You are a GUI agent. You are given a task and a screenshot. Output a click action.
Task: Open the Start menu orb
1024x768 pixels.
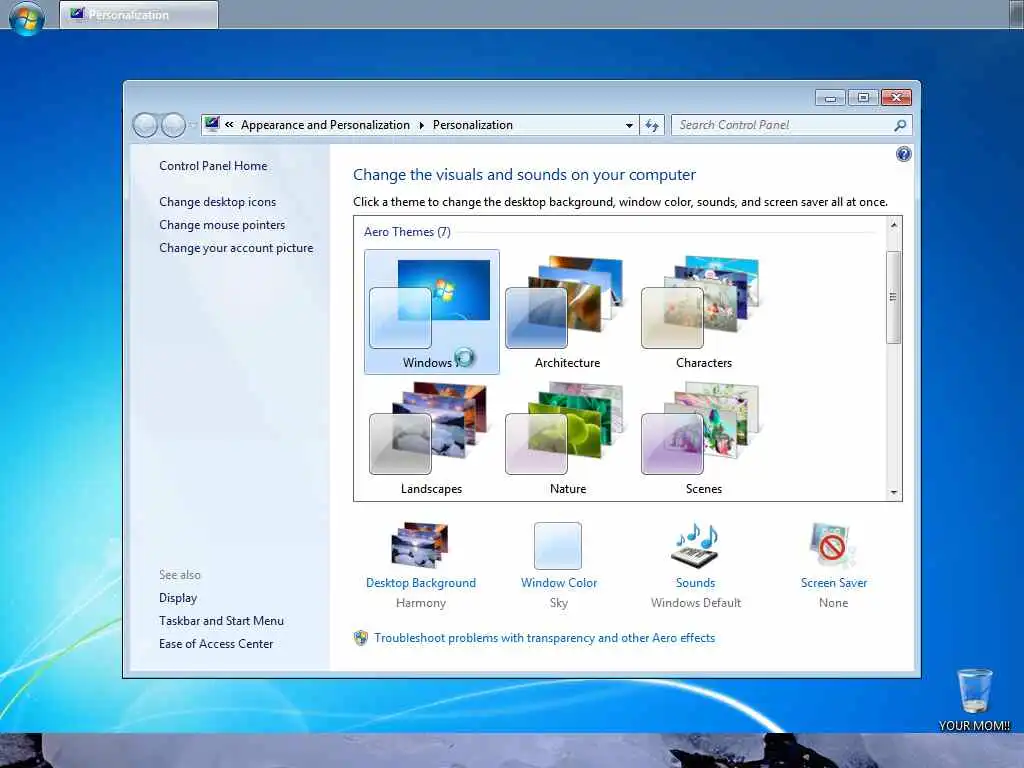click(27, 16)
